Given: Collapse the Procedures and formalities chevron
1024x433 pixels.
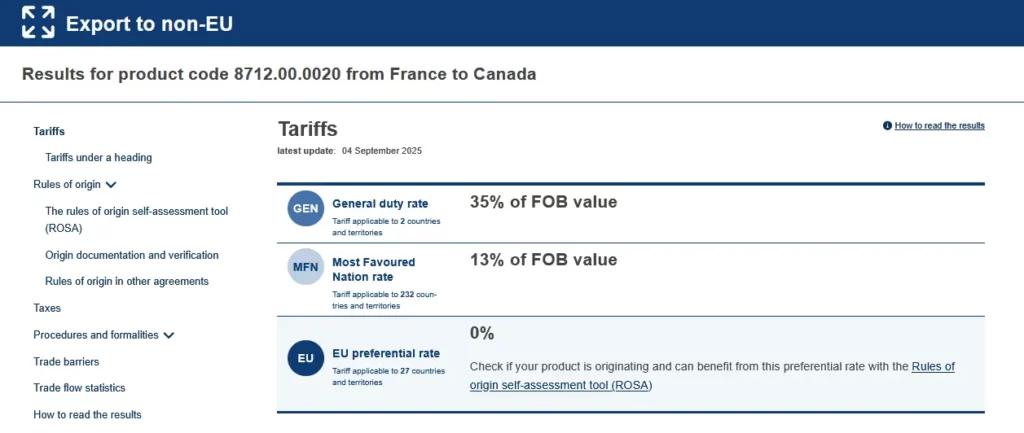Looking at the screenshot, I should click(x=168, y=336).
